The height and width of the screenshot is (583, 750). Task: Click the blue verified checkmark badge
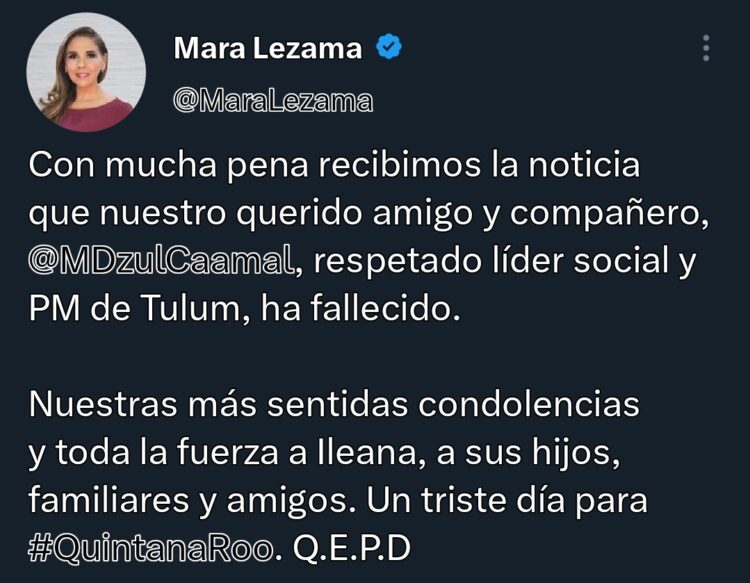388,47
